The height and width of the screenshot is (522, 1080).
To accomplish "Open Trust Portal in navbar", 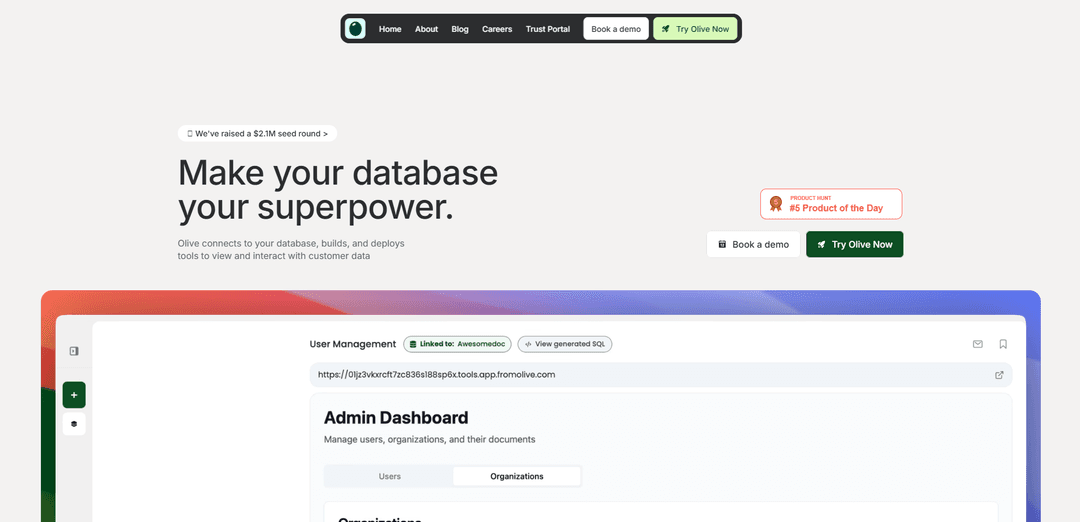I will 548,29.
